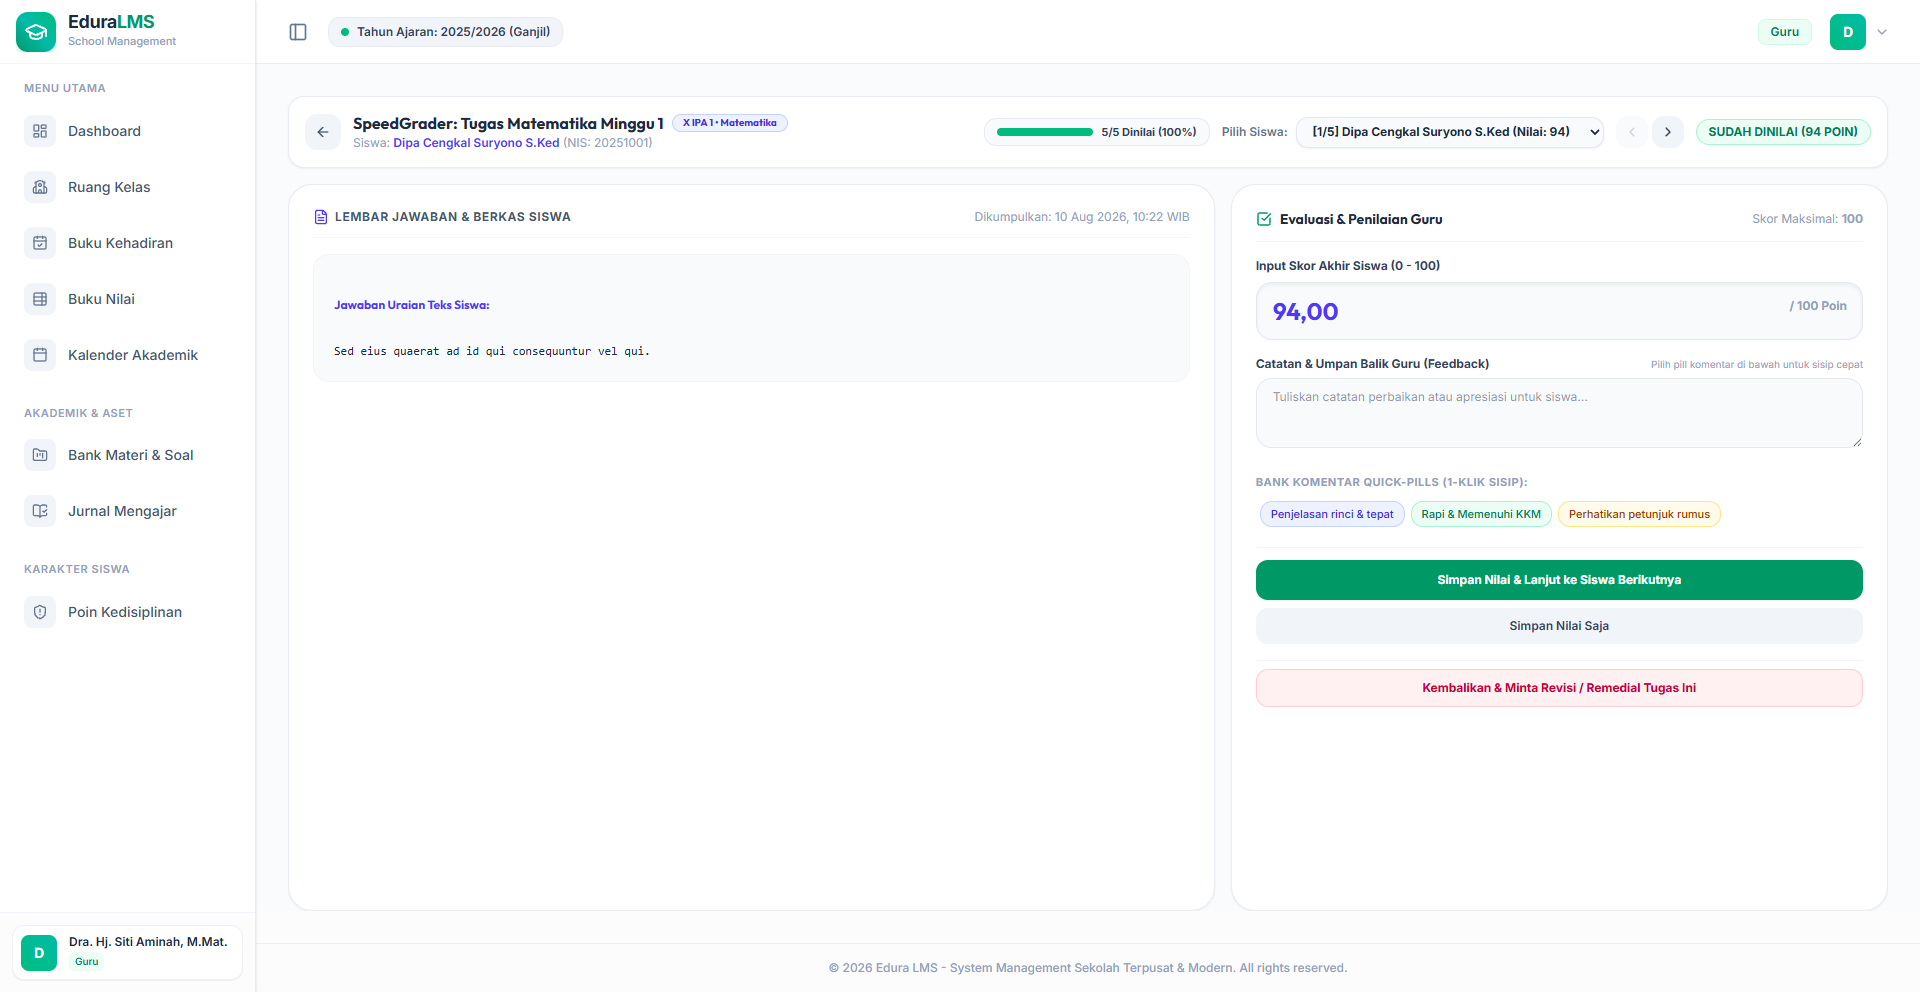Go to Jurnal Mengajar page

(128, 511)
